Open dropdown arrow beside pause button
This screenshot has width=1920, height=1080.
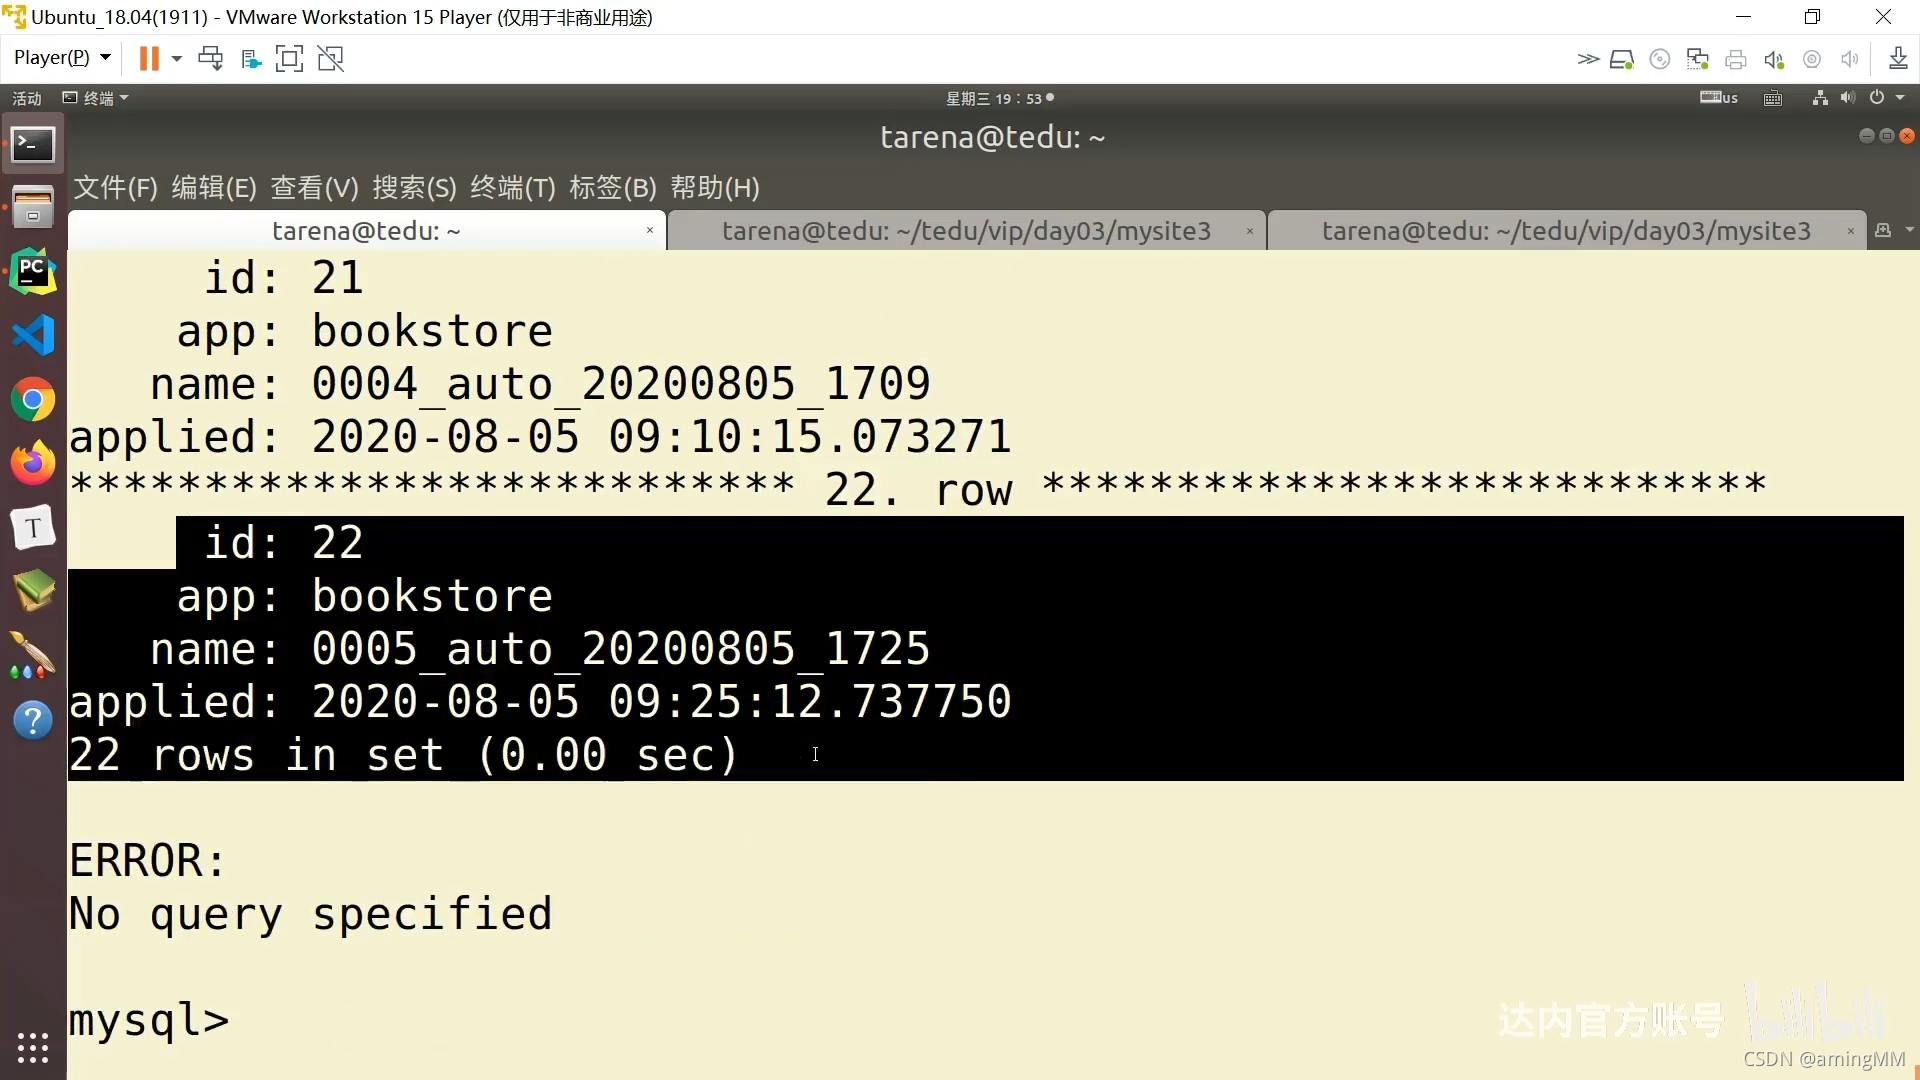click(177, 59)
